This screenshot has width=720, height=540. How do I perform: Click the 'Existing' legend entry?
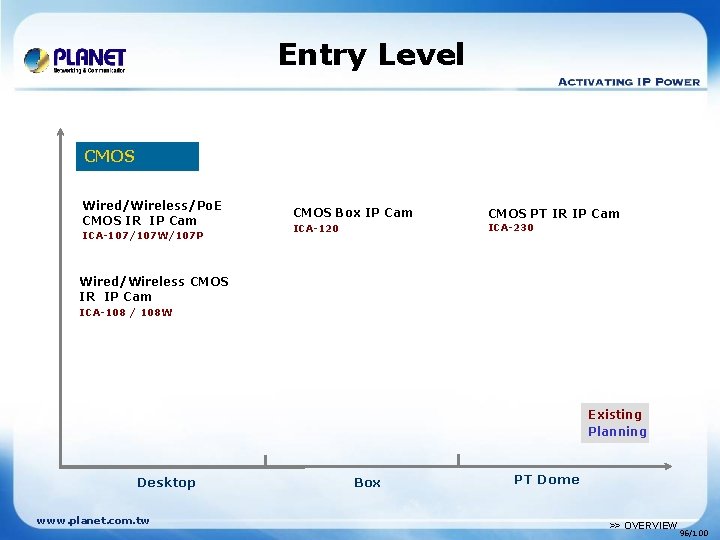(615, 415)
